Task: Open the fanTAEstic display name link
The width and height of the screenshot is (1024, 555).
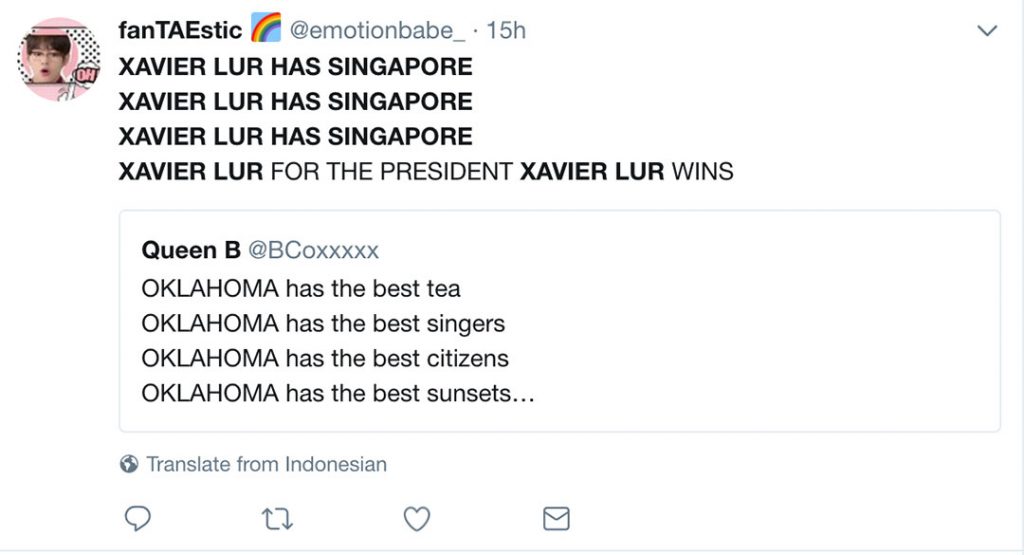Action: (x=180, y=31)
